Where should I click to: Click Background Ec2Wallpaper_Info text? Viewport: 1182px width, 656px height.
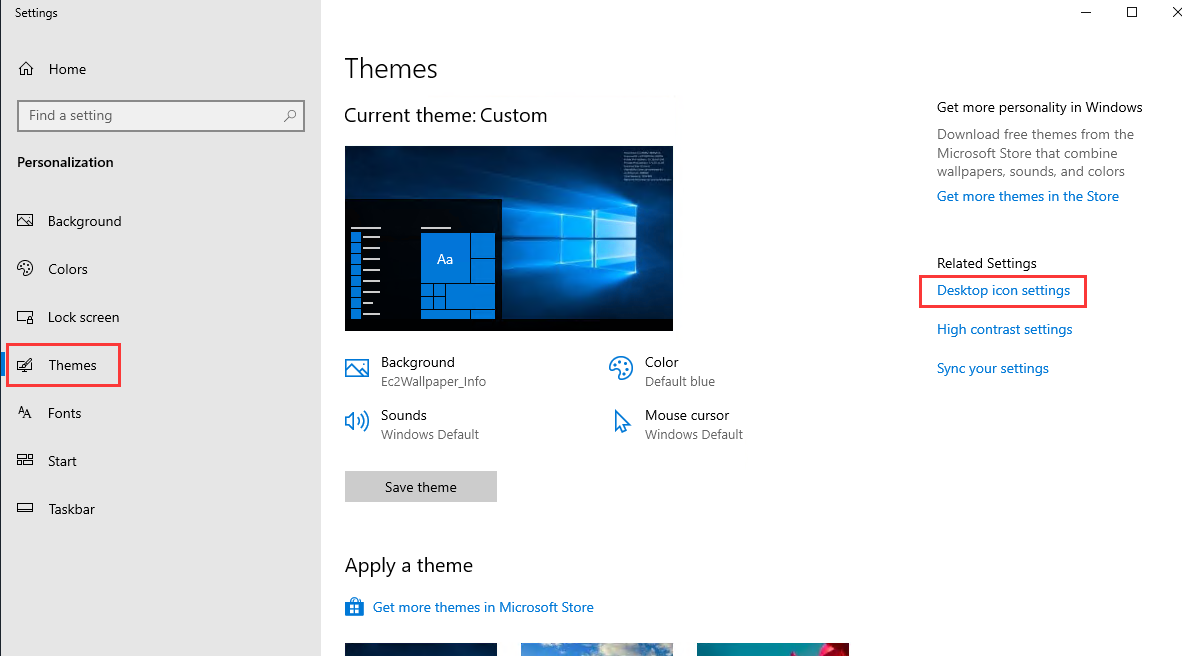(x=433, y=372)
